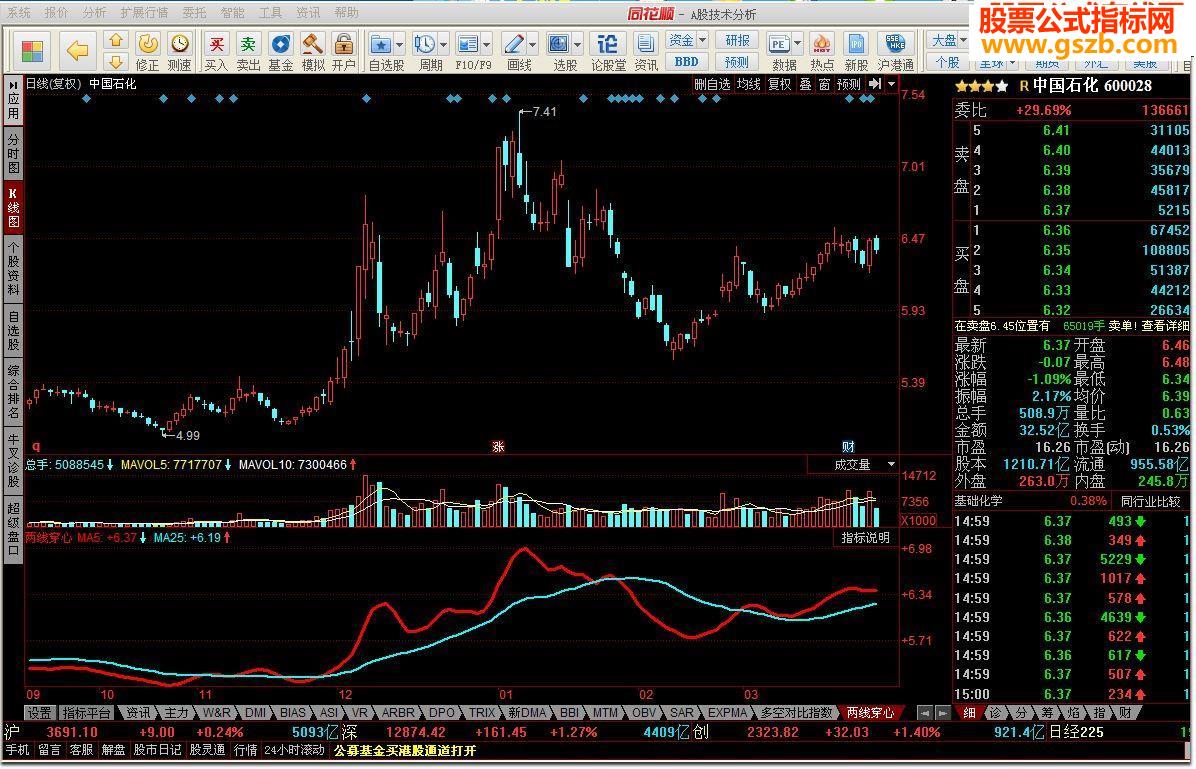
Task: Open the 资讯 news document icon
Action: point(645,44)
